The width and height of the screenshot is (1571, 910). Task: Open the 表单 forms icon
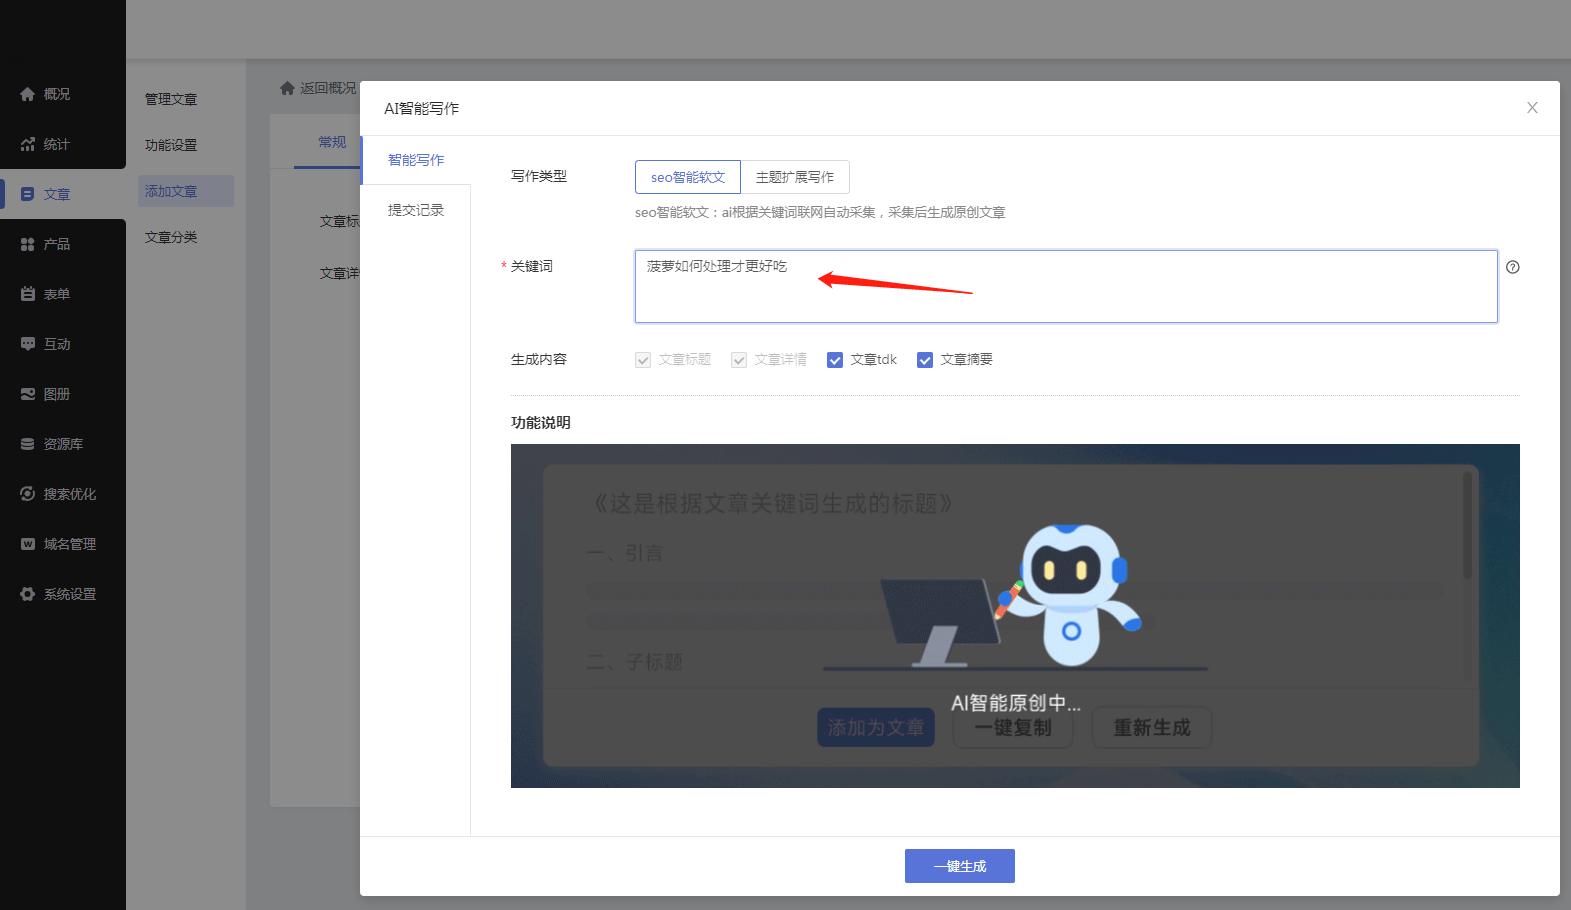click(28, 294)
